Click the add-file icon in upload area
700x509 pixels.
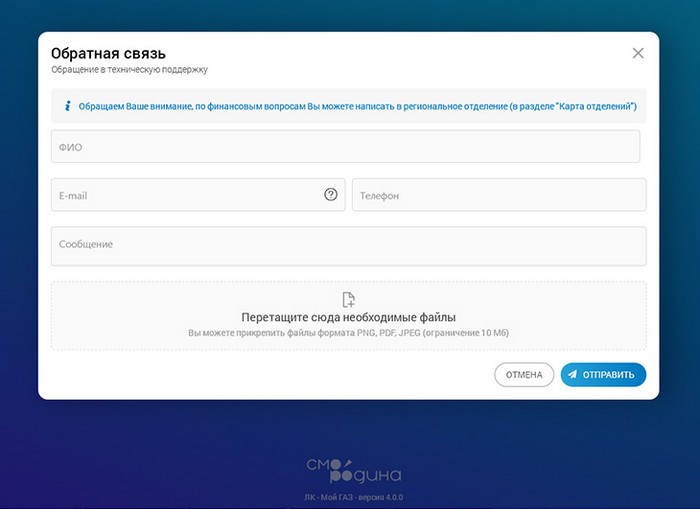[349, 300]
